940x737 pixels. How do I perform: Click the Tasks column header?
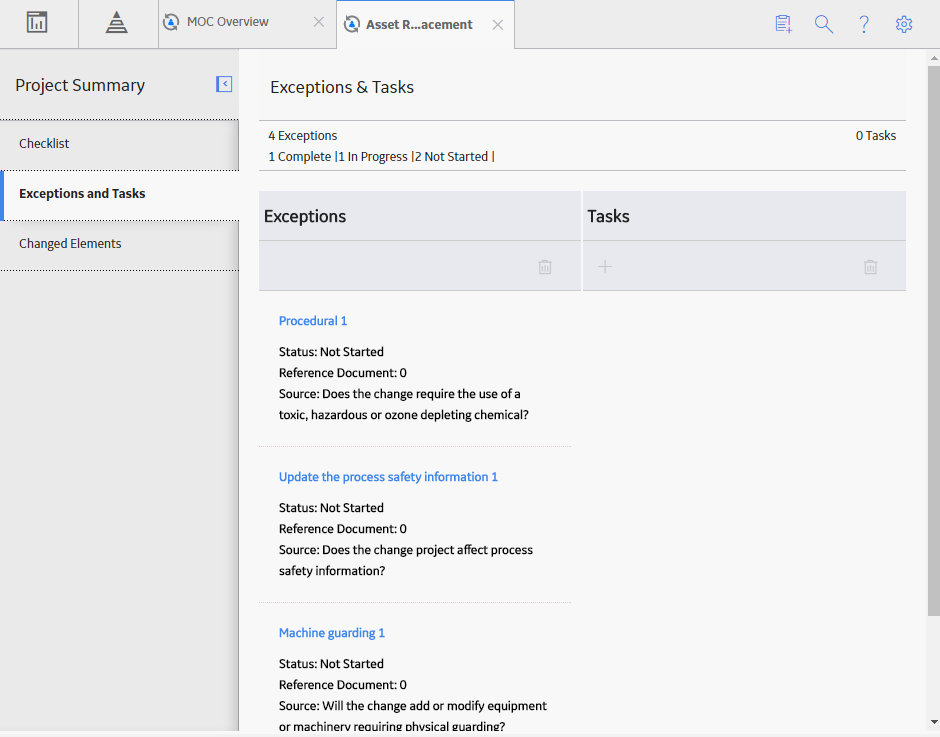744,216
